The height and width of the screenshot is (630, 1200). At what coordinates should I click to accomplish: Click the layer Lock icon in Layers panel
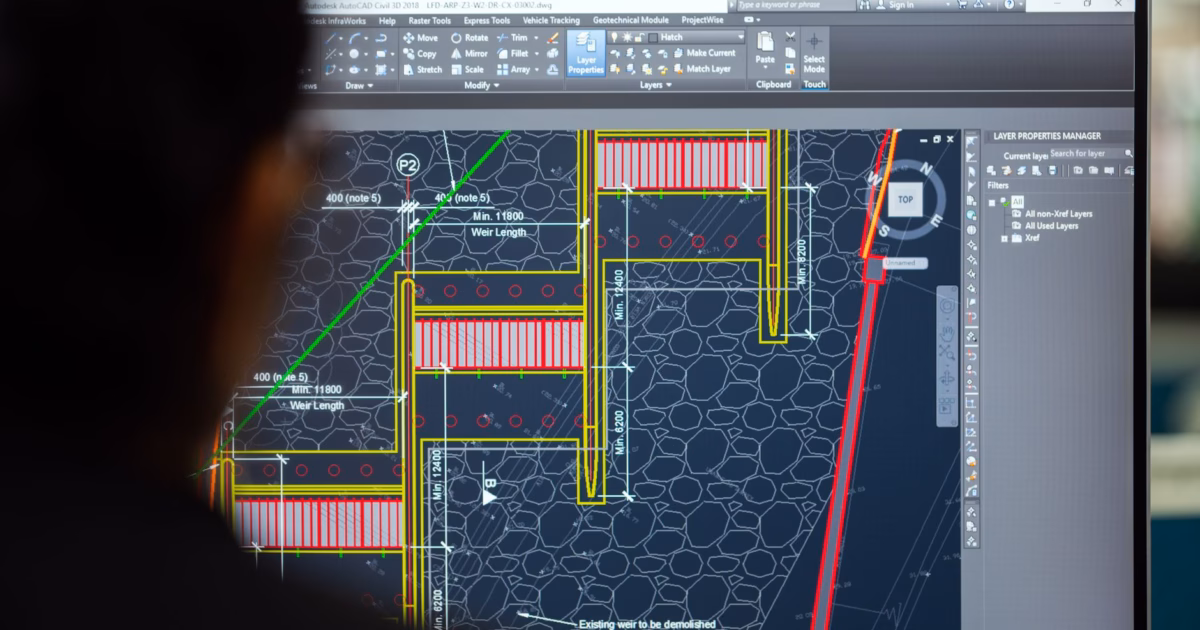click(x=662, y=53)
